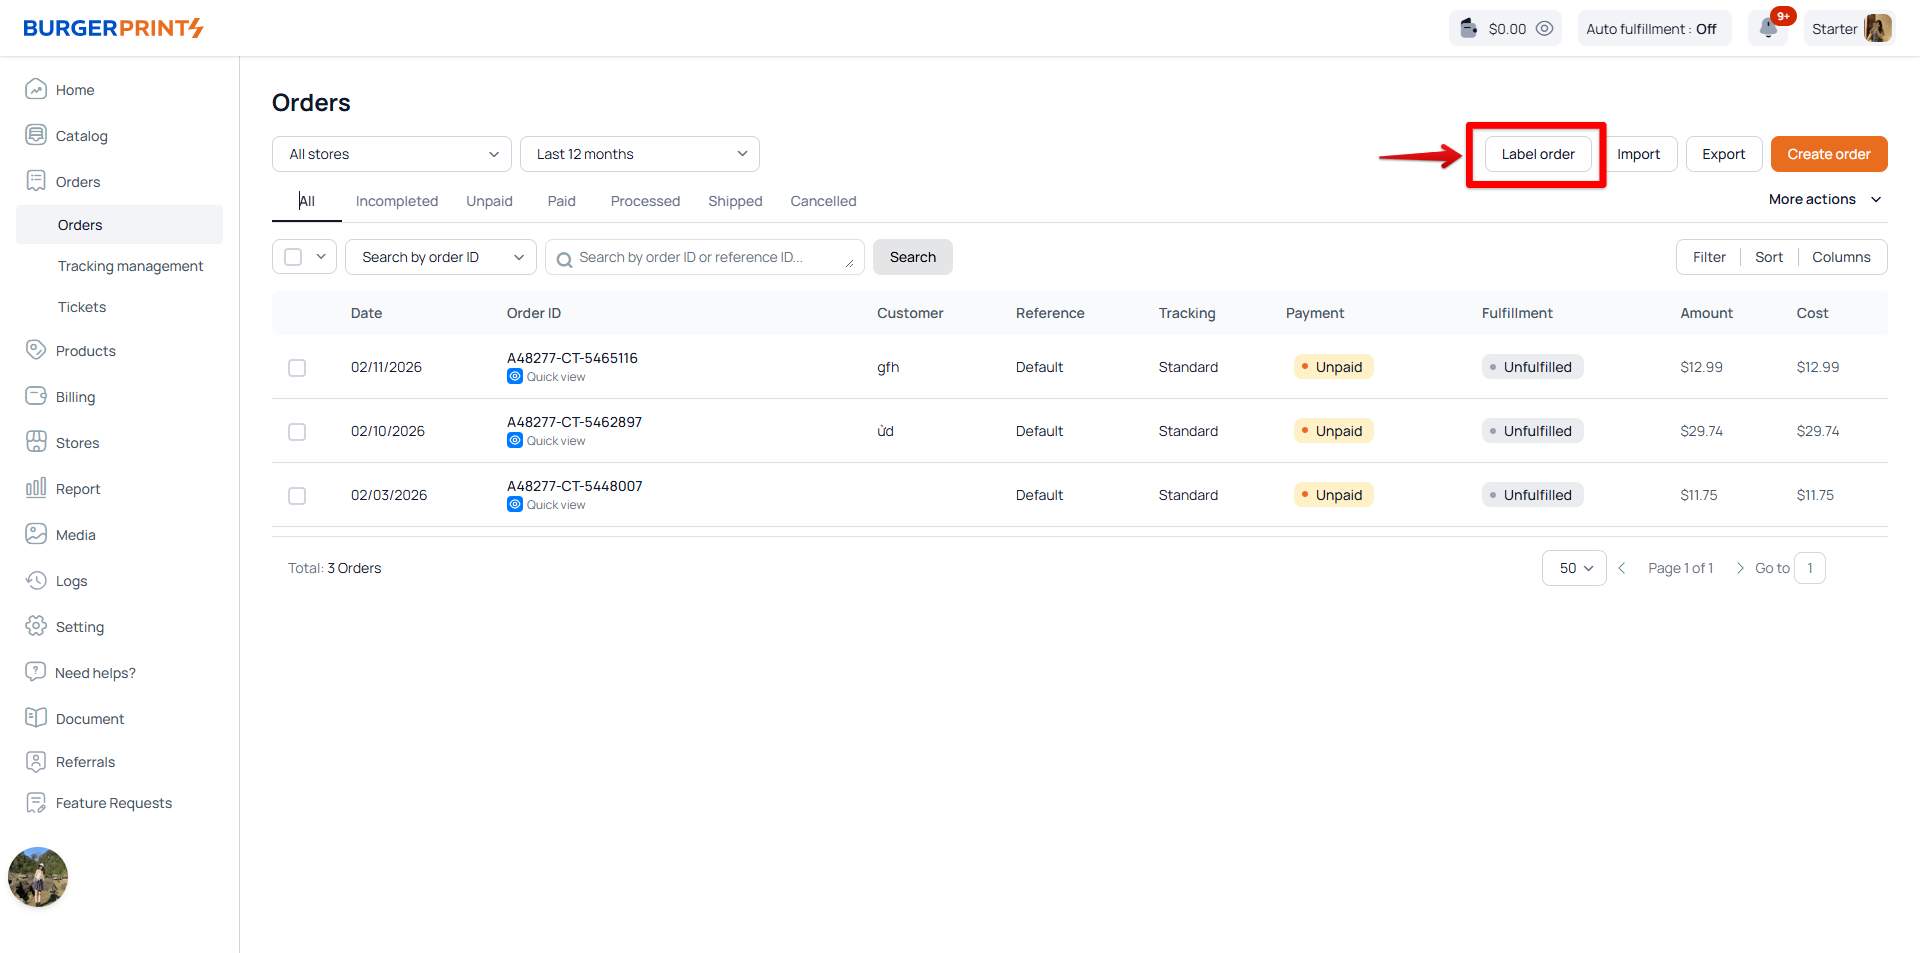1920x953 pixels.
Task: Expand the Search by order ID dropdown
Action: [440, 257]
